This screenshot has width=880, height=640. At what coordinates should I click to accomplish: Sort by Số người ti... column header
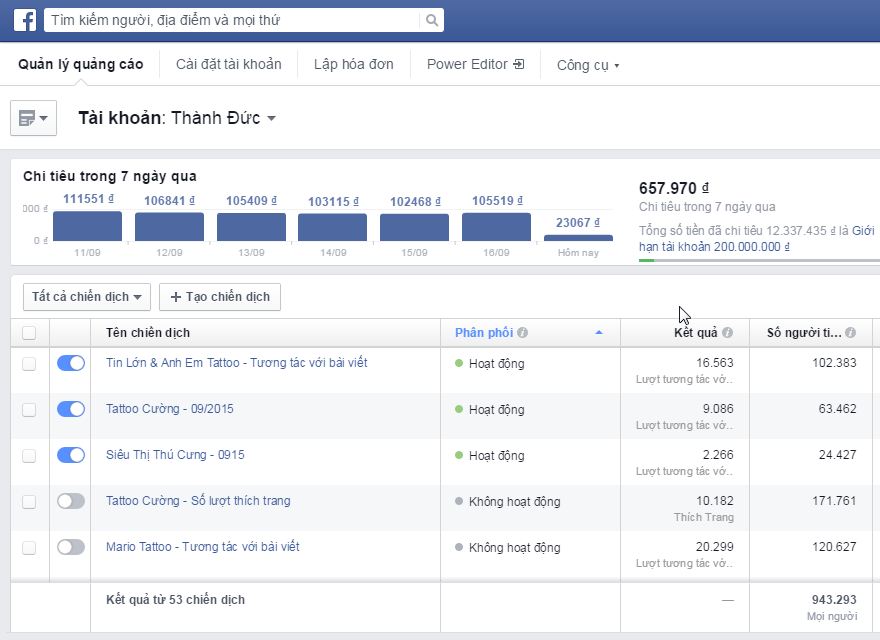click(804, 333)
